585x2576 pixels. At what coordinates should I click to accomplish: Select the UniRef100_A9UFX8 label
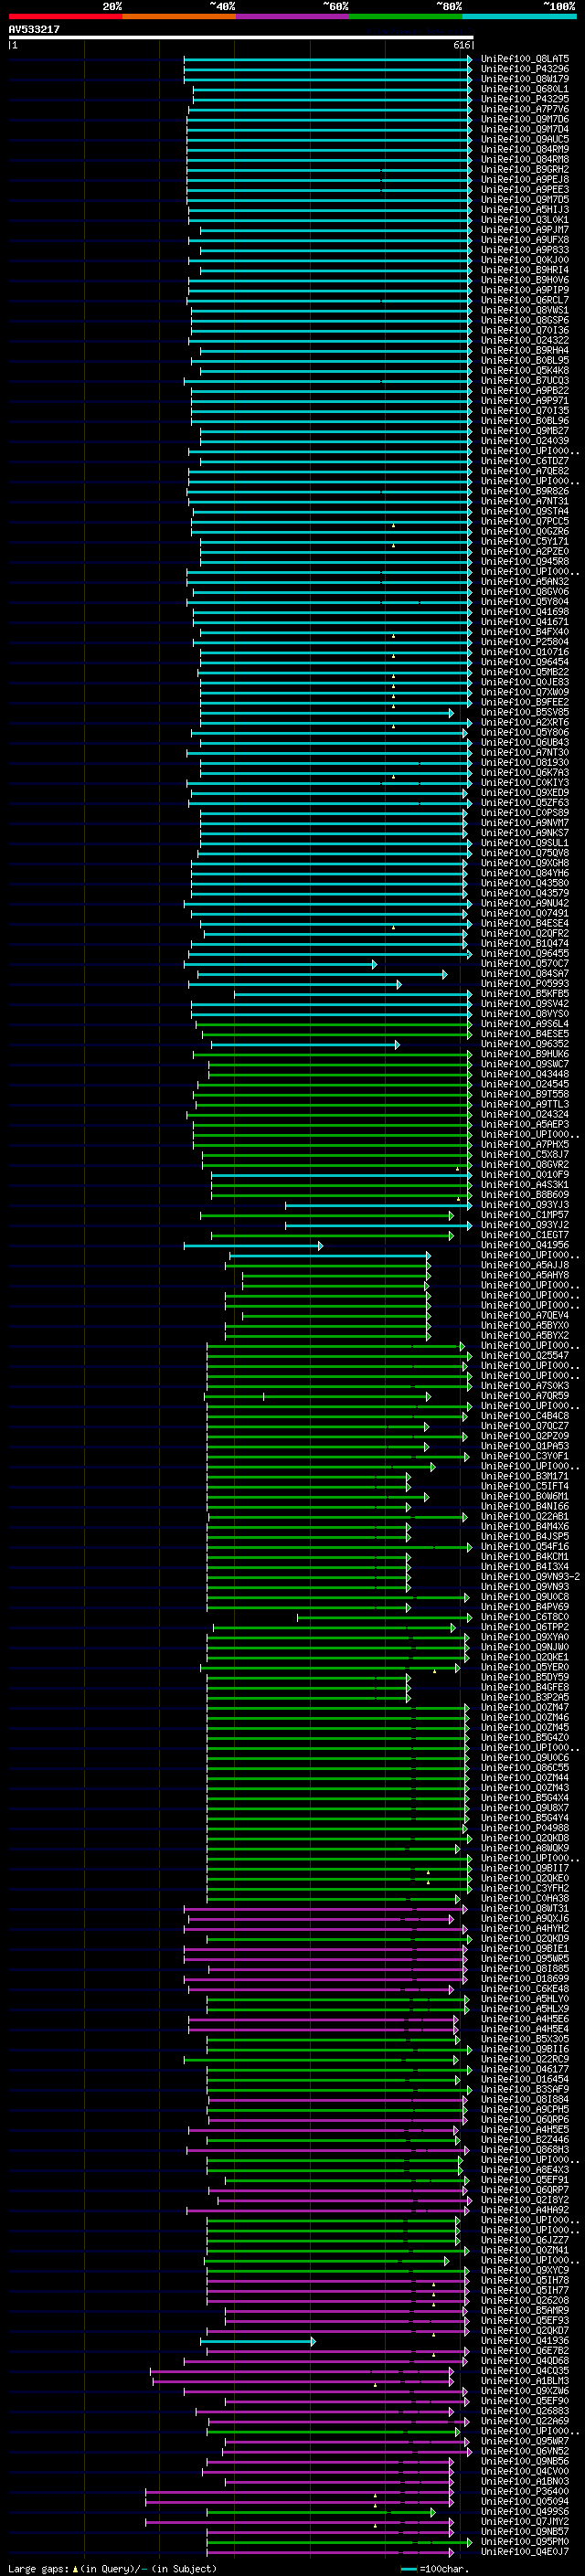point(525,239)
